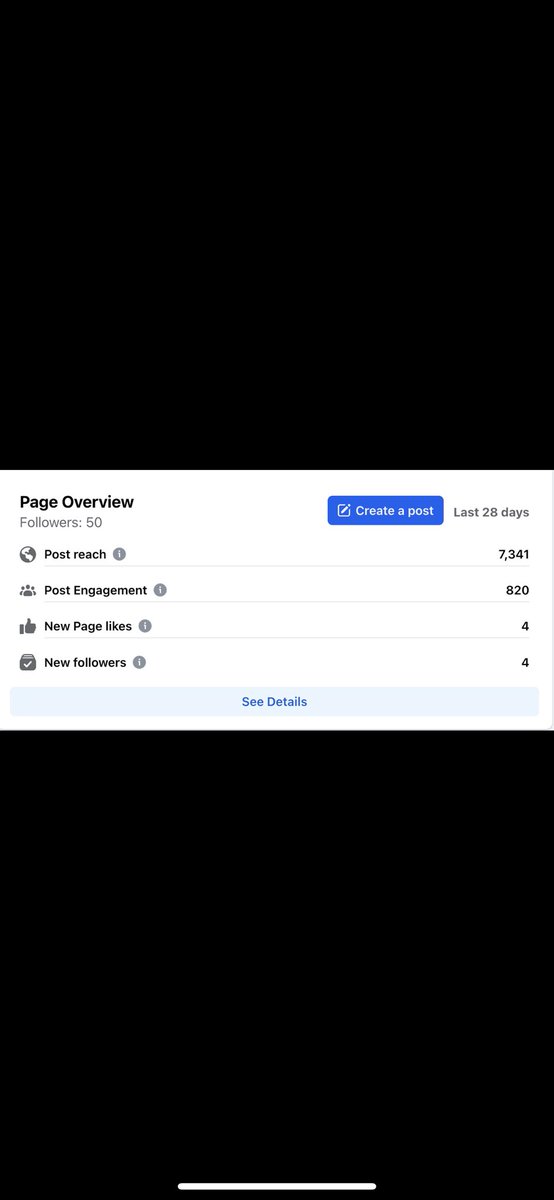Click the Post reach label

[x=75, y=554]
